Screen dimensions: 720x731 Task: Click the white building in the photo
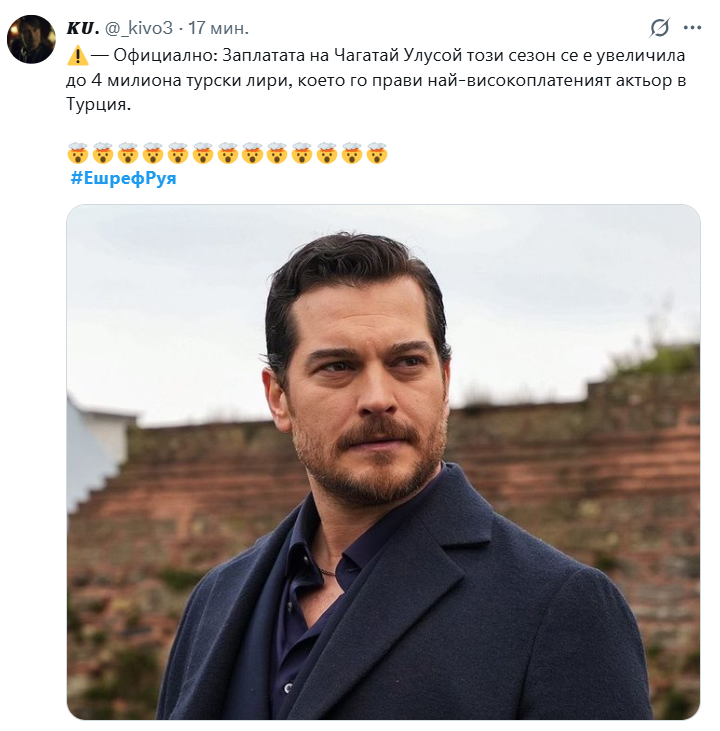click(95, 450)
